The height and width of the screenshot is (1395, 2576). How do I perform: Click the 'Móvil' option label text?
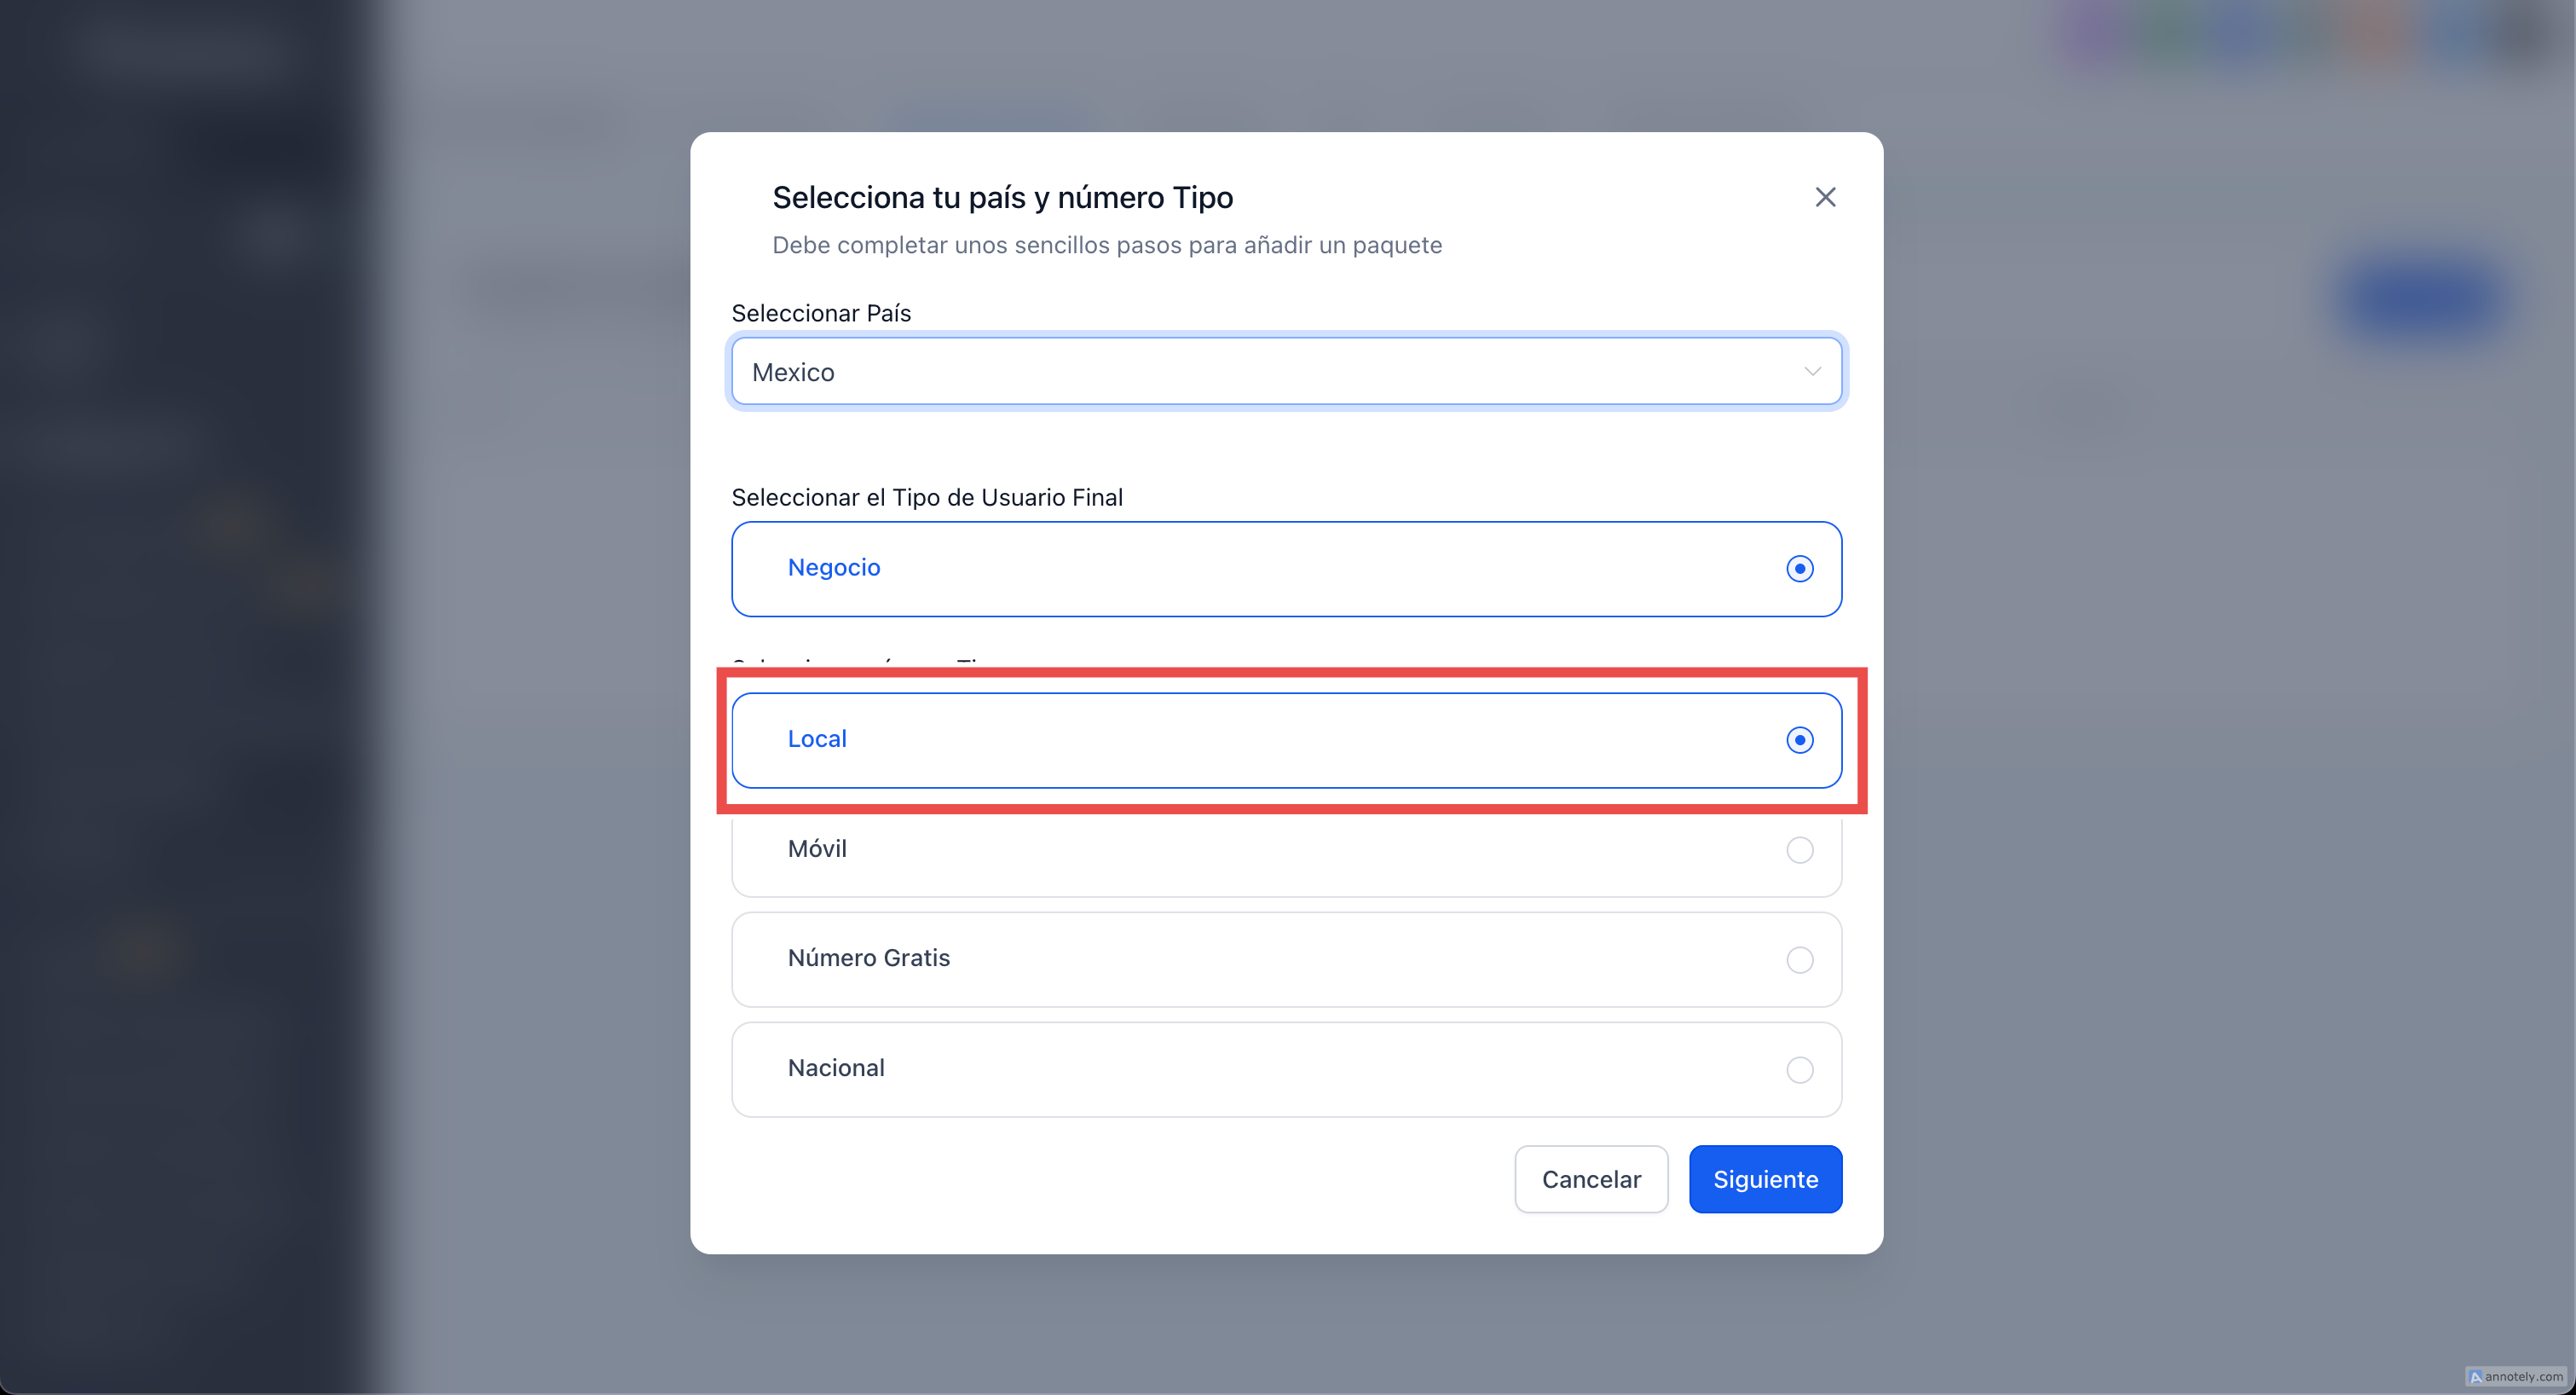point(817,849)
